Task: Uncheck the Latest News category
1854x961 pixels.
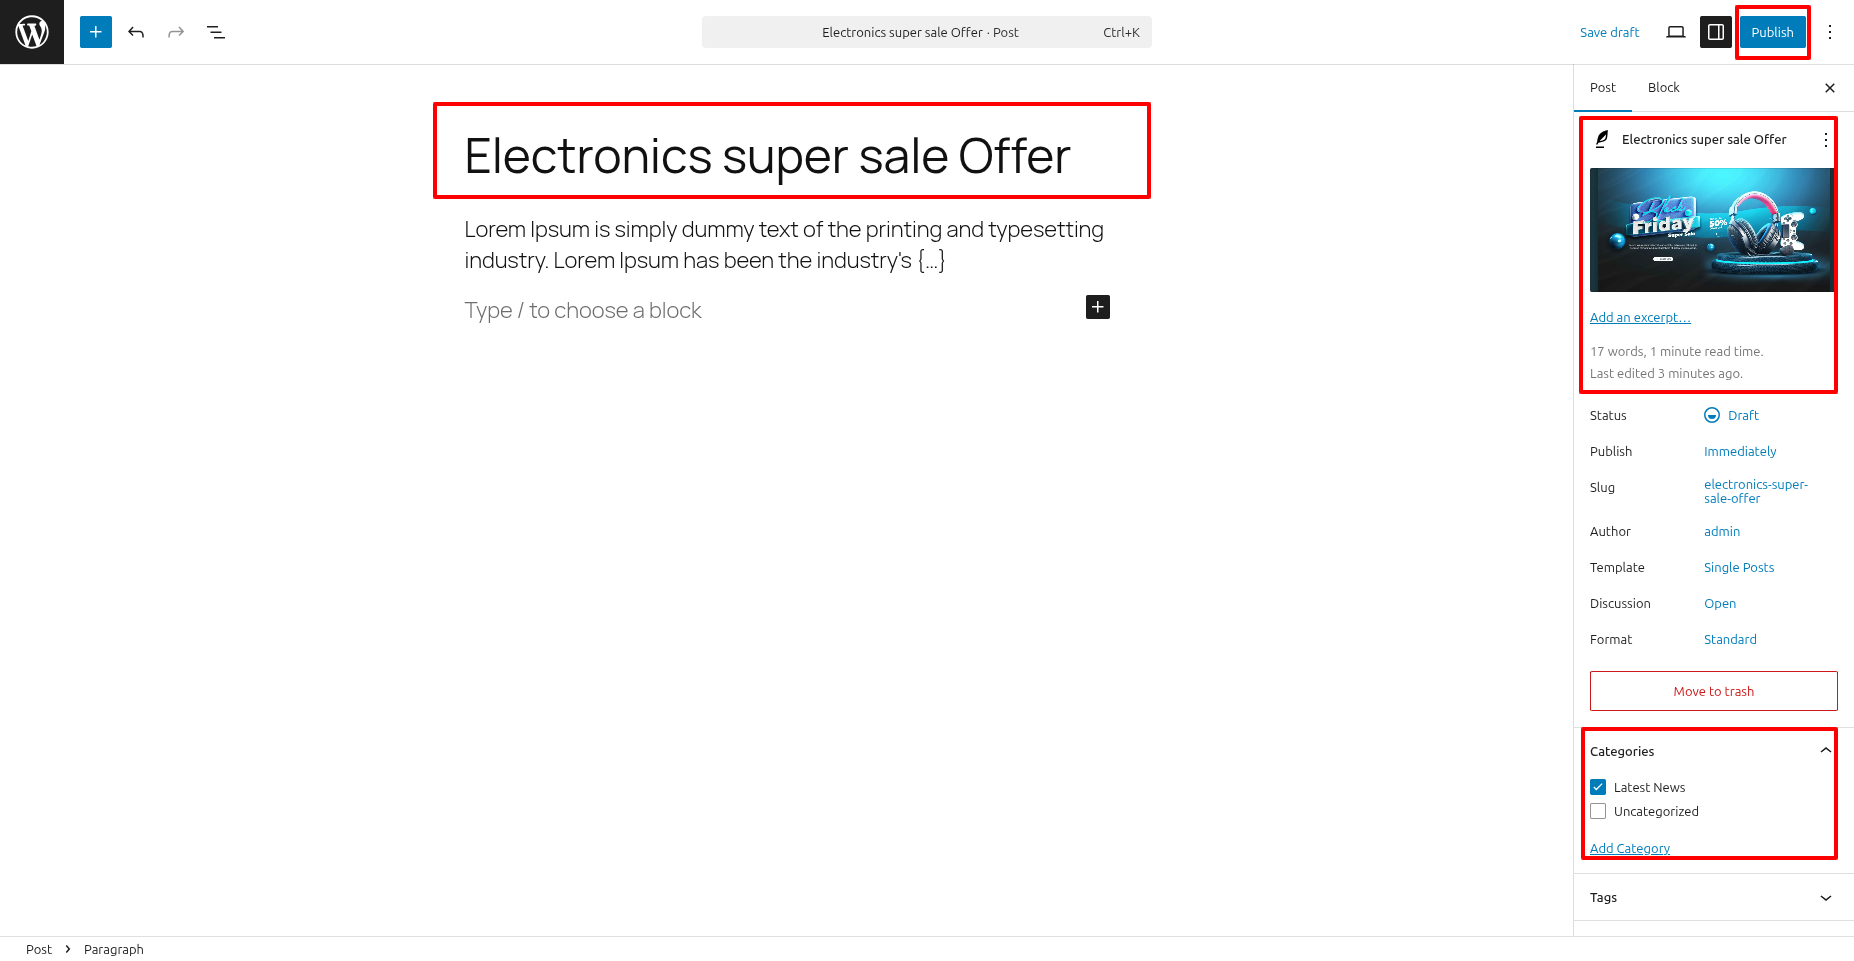Action: [1598, 787]
